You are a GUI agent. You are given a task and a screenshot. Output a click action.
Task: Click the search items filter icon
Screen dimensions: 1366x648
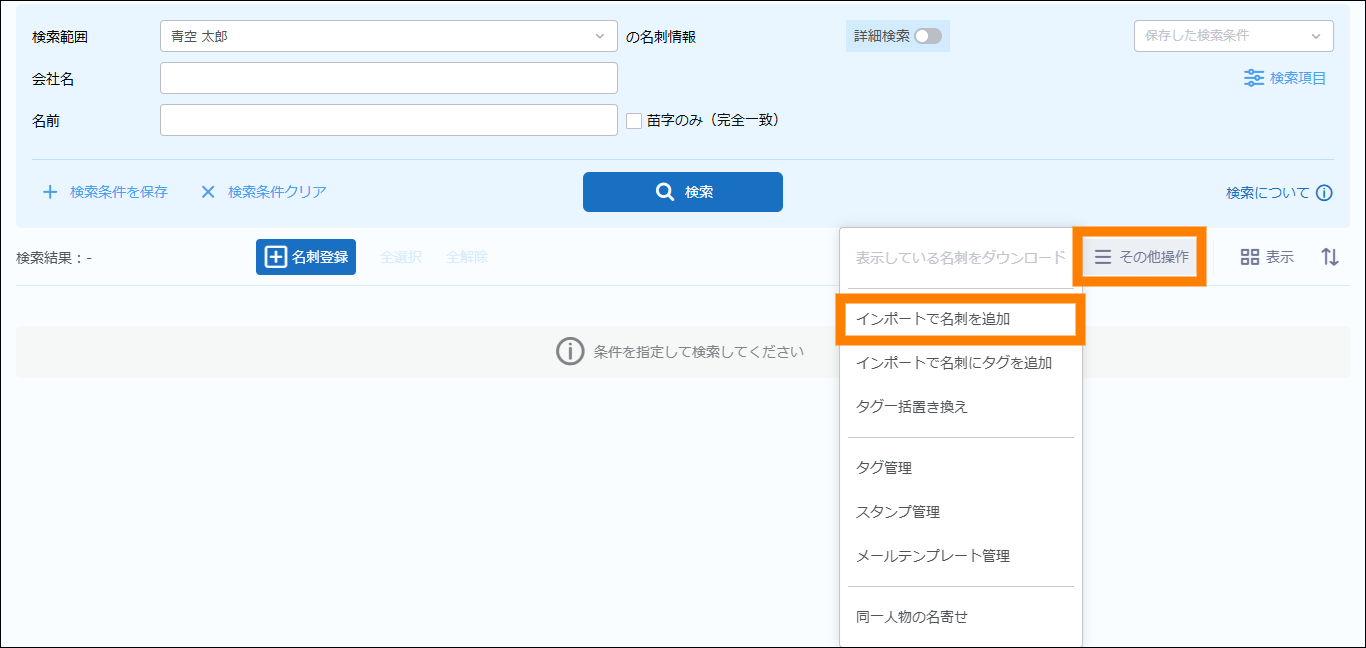(1253, 78)
